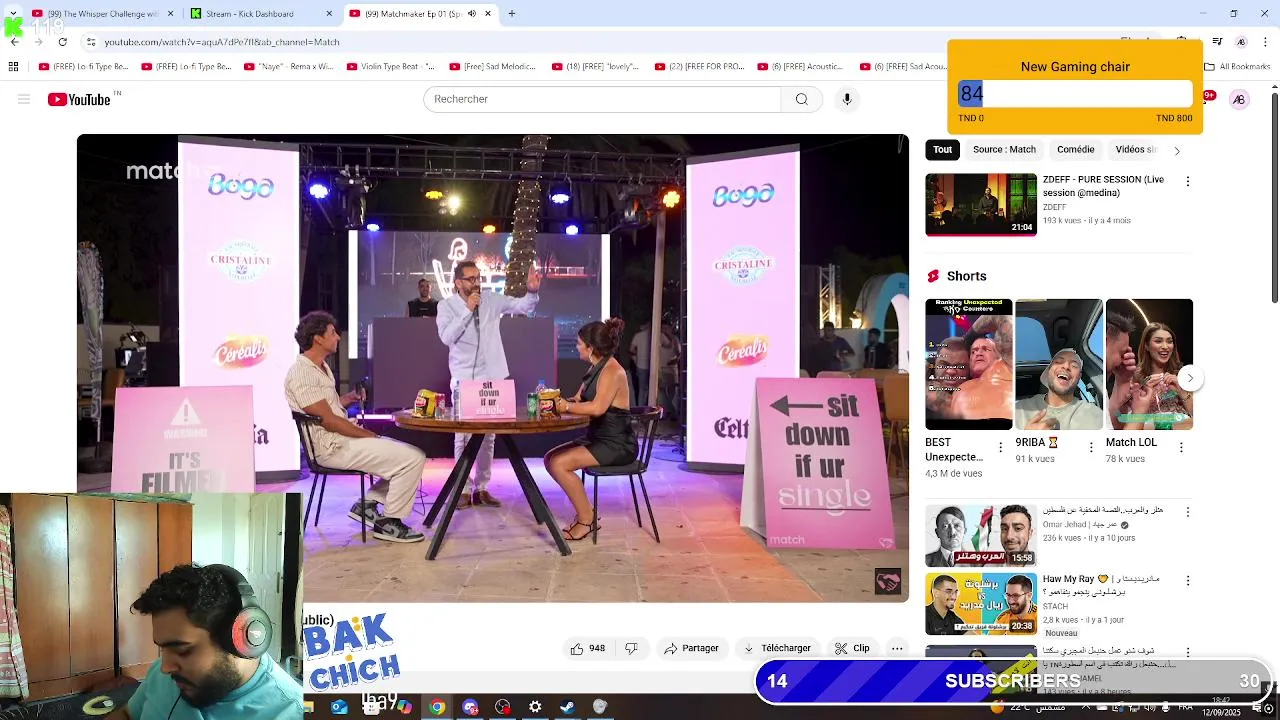Open options for Match LOL short
The width and height of the screenshot is (1280, 720).
point(1181,447)
